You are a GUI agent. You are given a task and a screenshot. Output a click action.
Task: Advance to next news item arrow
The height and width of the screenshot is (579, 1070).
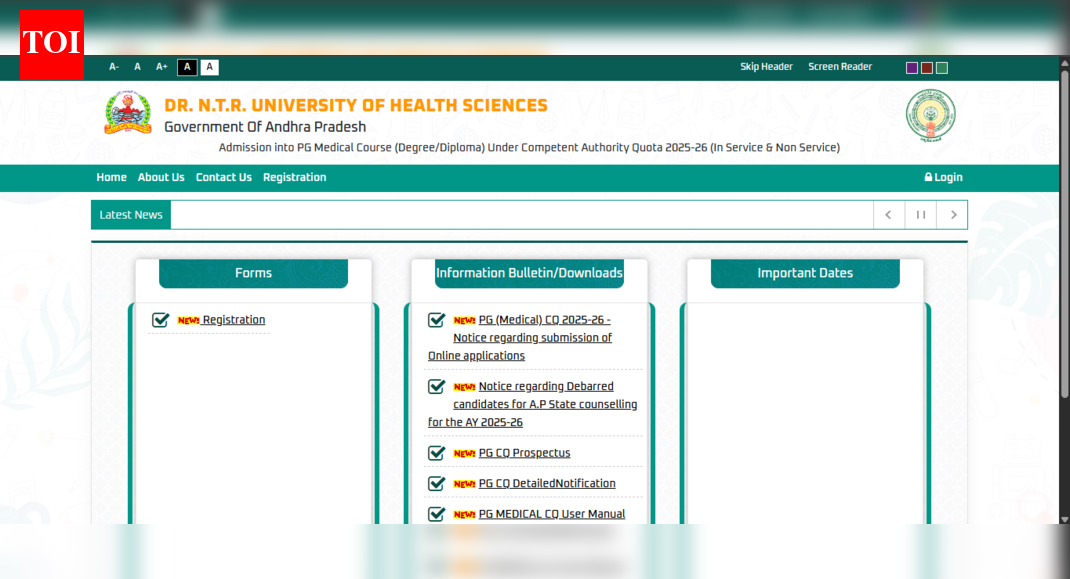tap(952, 215)
